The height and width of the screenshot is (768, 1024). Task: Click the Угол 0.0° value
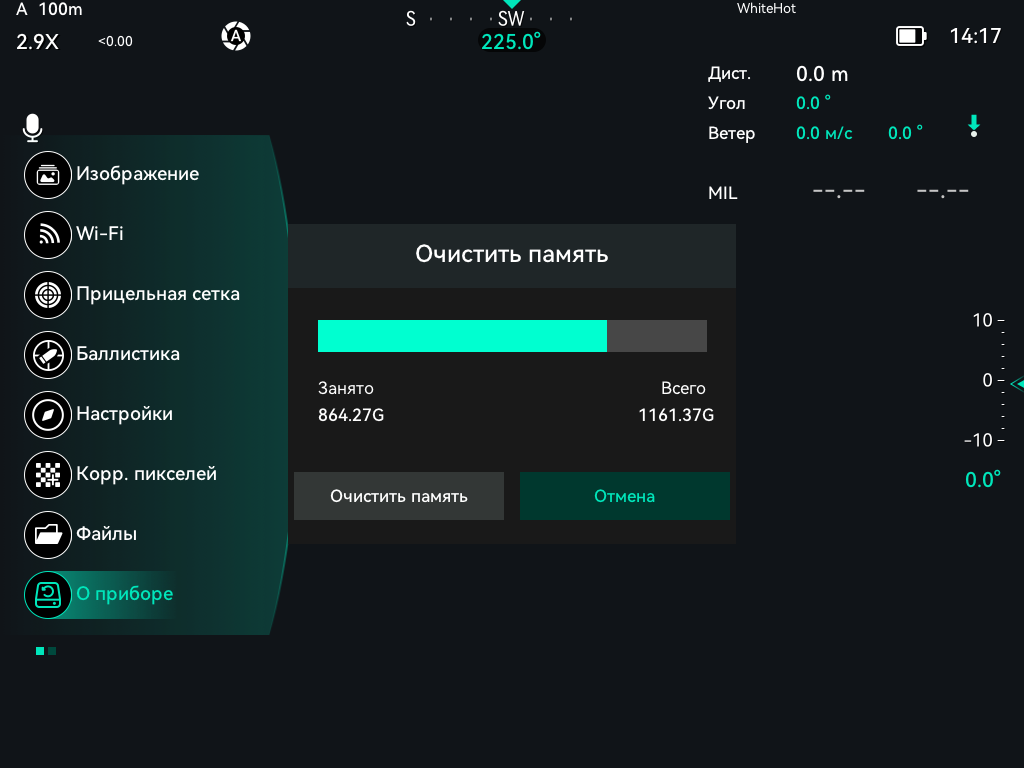[x=813, y=103]
